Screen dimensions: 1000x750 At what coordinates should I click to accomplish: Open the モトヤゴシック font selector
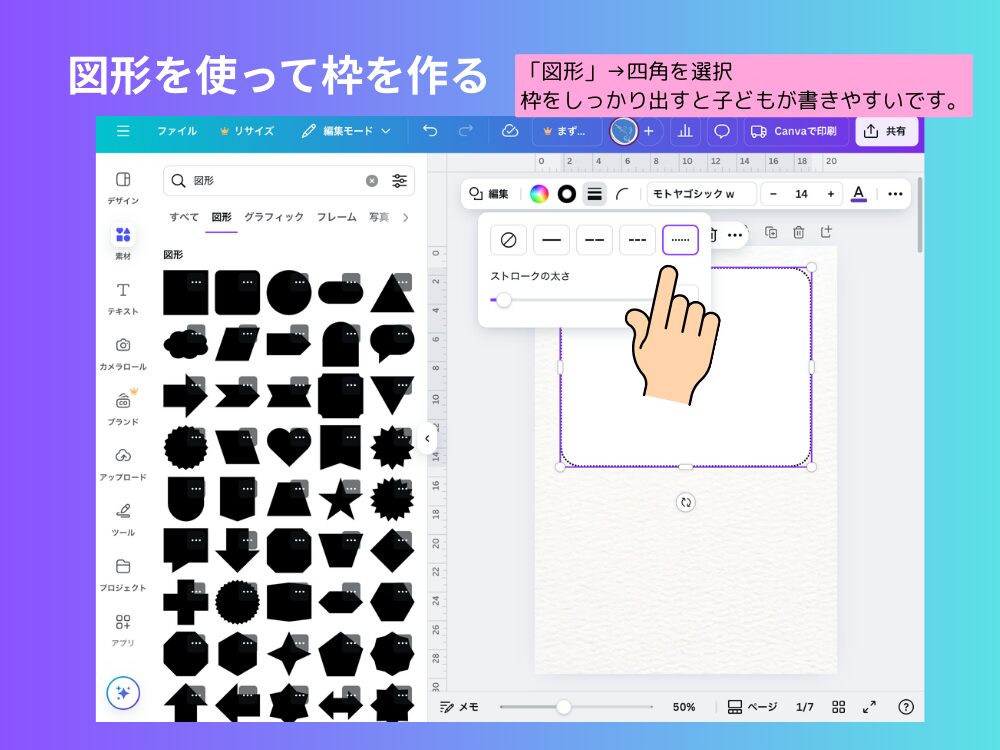700,194
